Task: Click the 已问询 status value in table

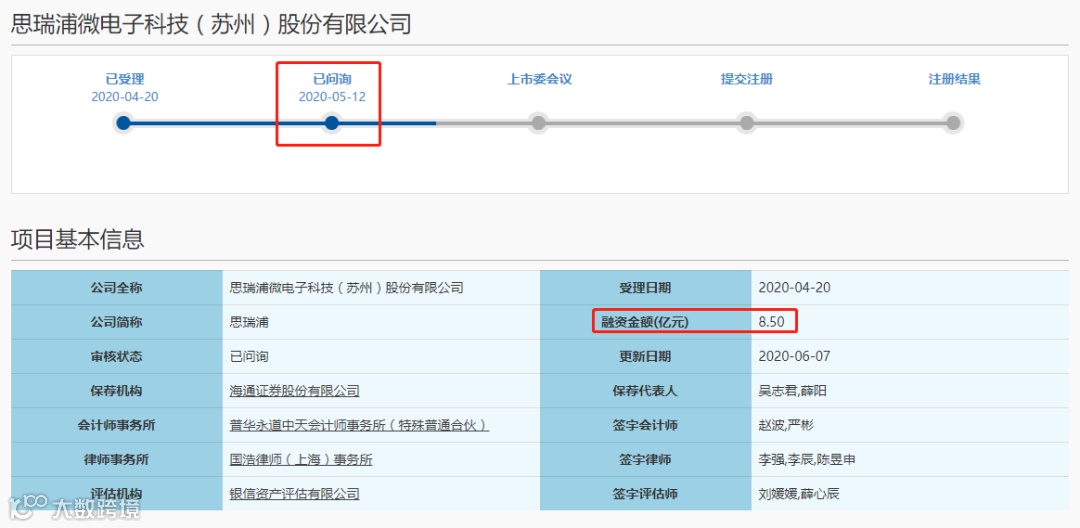Action: click(x=249, y=357)
